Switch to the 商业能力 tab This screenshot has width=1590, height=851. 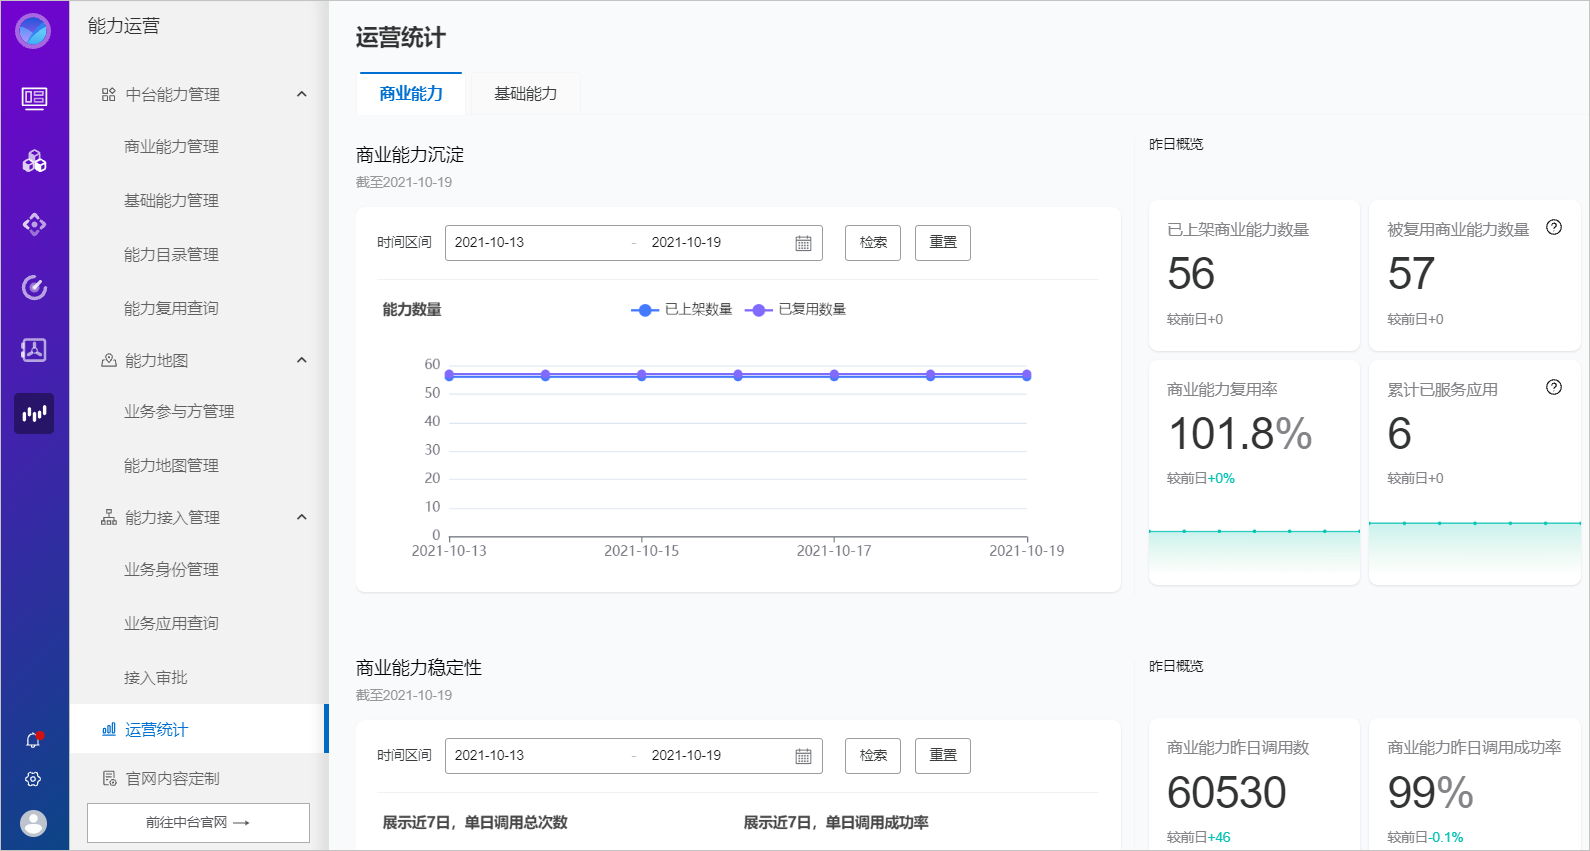click(x=410, y=93)
